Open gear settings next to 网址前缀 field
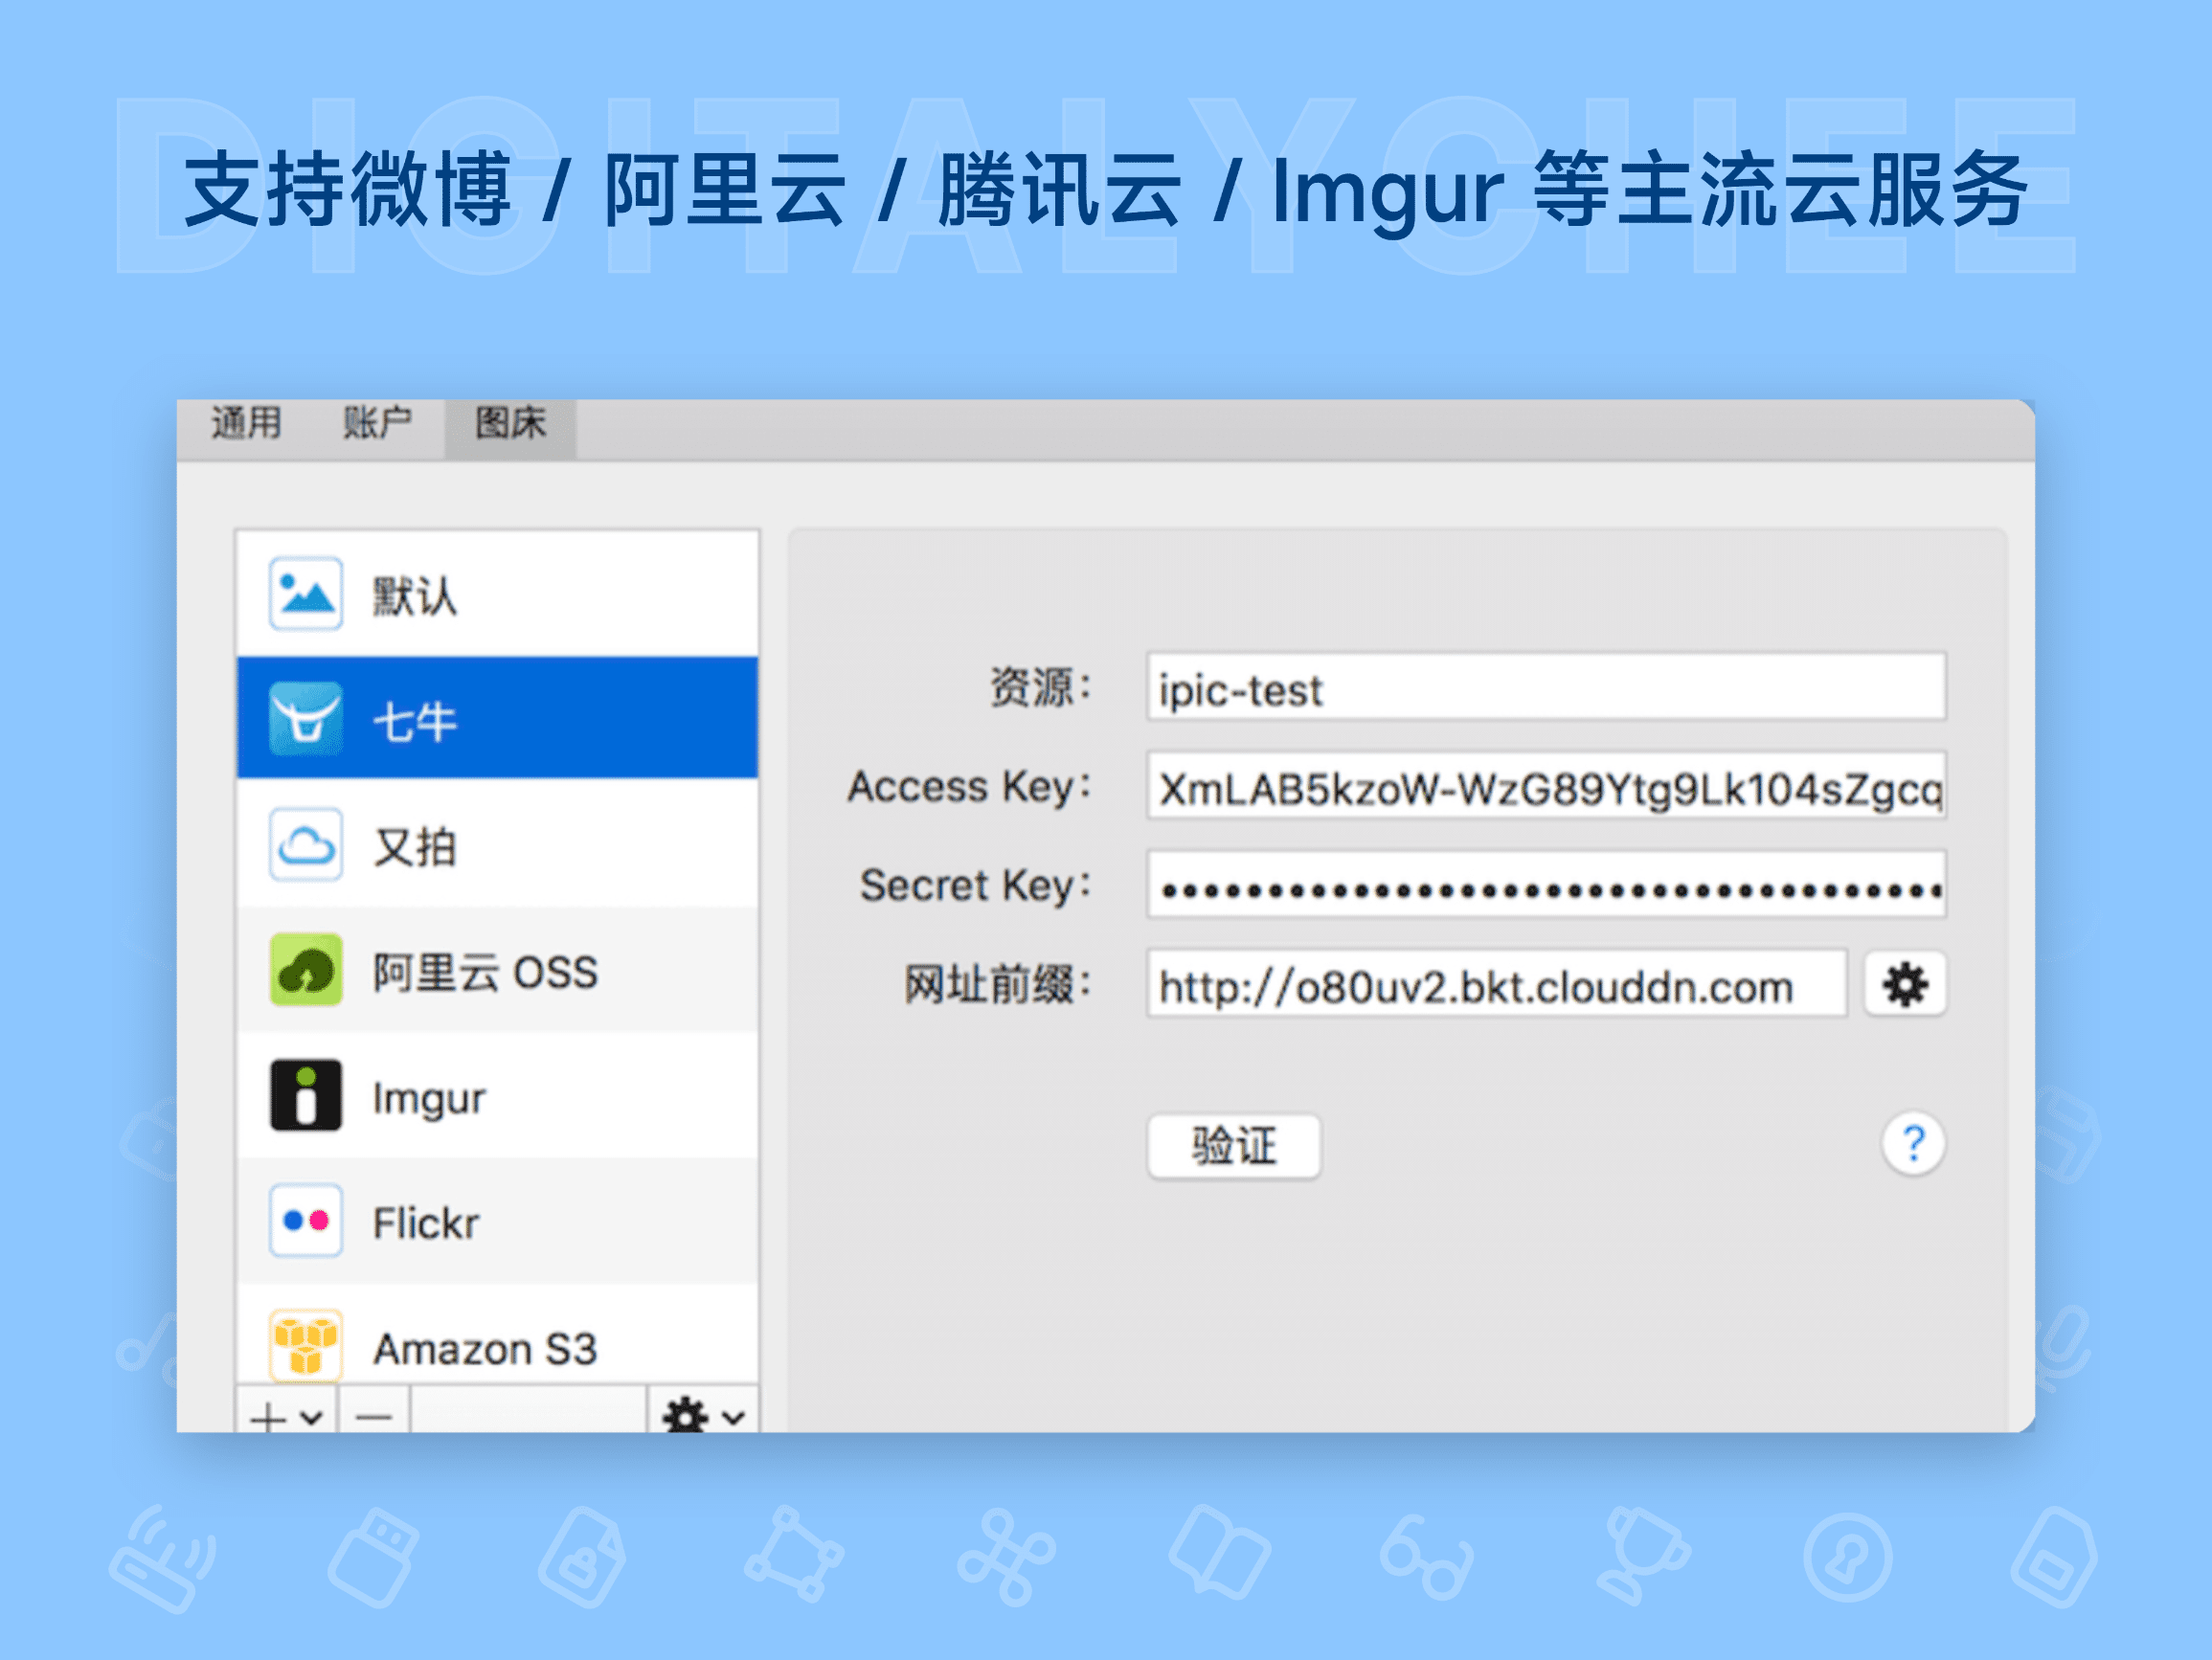 [1905, 983]
